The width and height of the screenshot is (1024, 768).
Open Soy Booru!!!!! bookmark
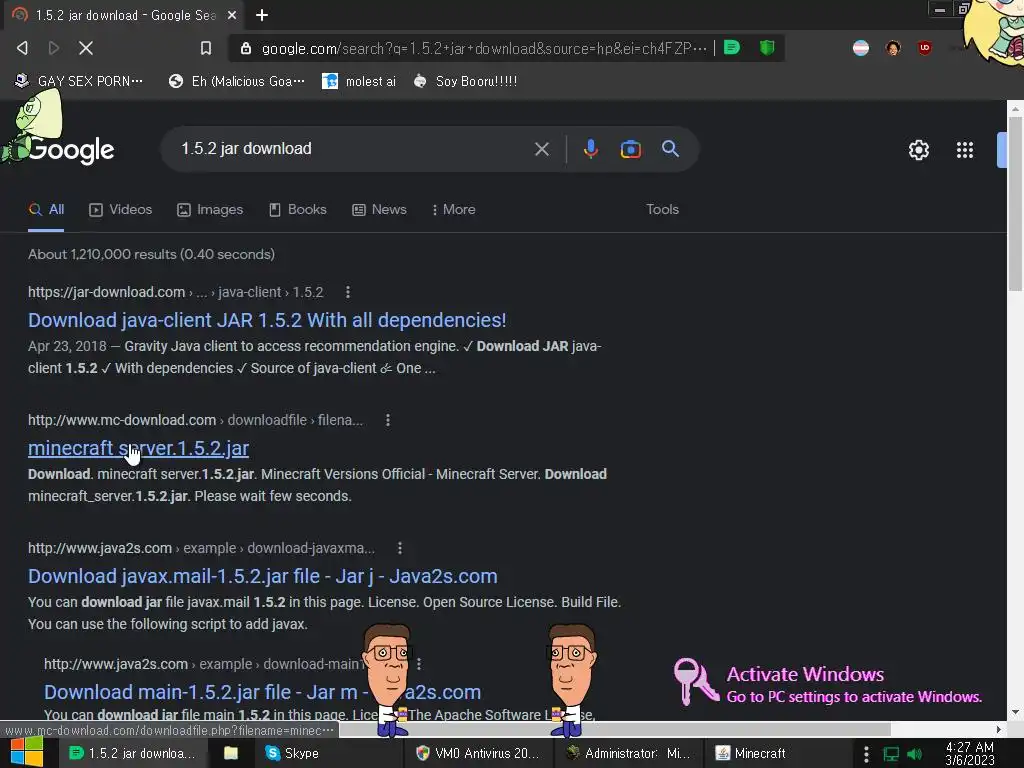tap(466, 81)
